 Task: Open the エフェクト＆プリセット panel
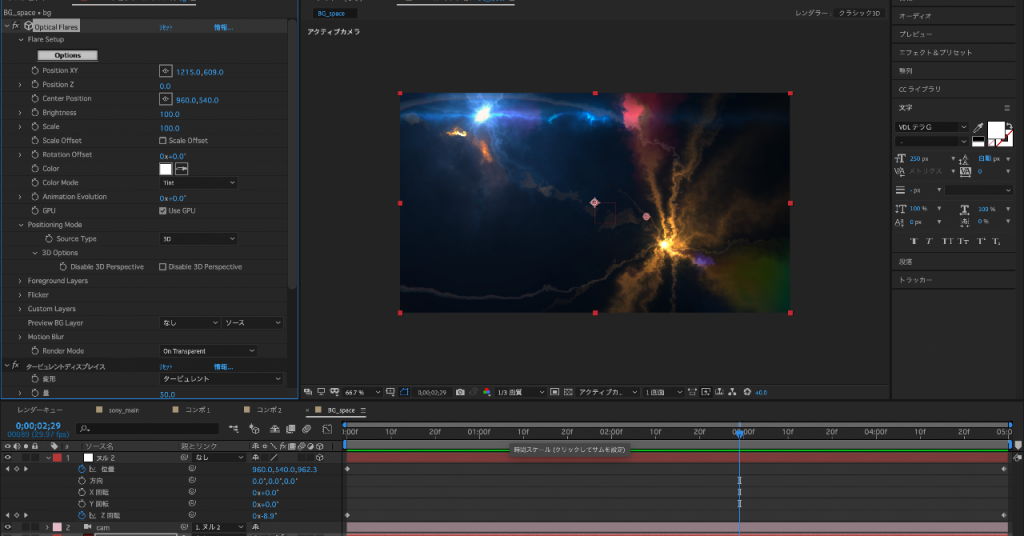point(935,52)
